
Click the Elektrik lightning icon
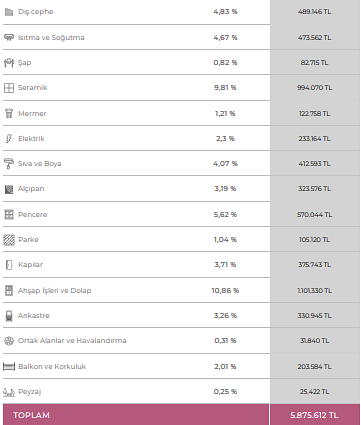(x=9, y=139)
